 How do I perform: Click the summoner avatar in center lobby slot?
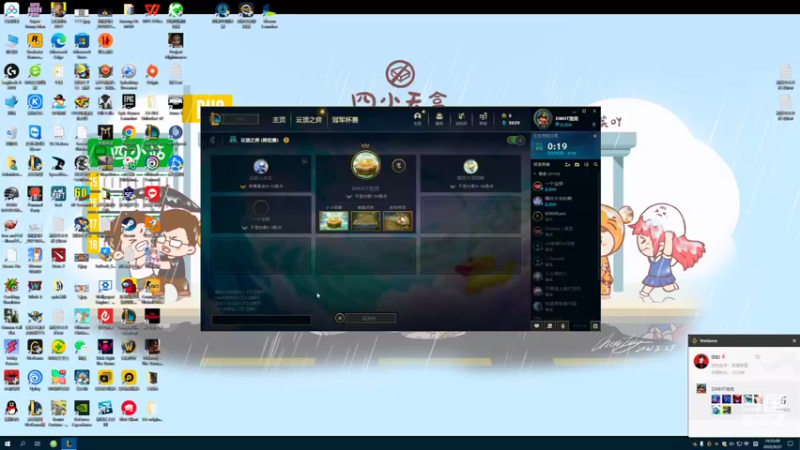click(365, 164)
